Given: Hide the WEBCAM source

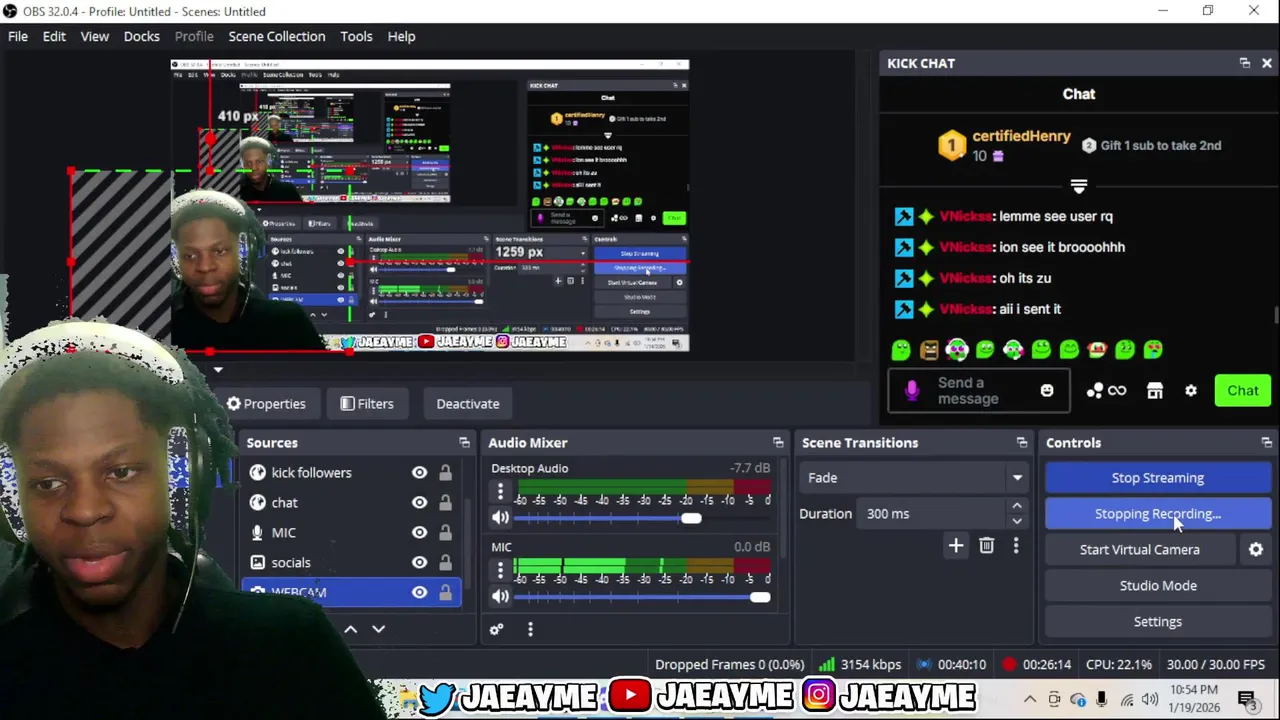Looking at the screenshot, I should [x=419, y=593].
